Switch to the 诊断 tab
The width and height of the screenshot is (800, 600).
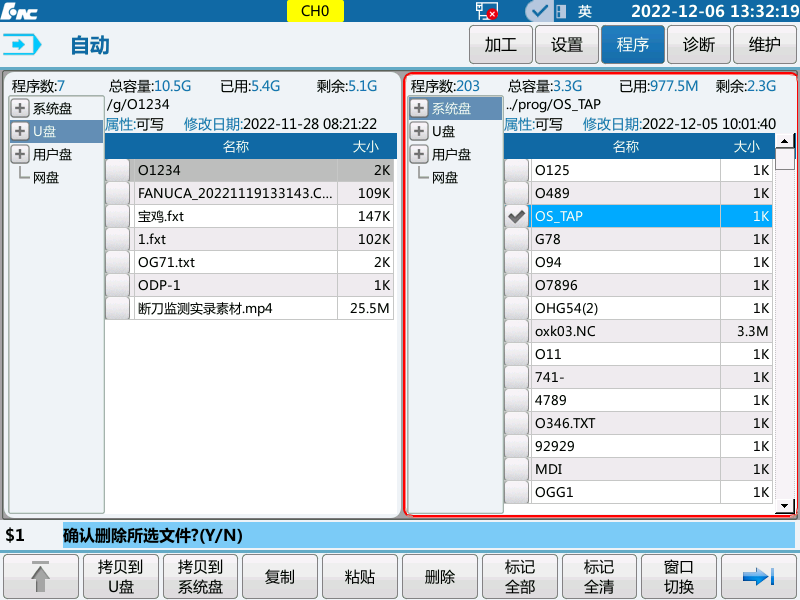tap(699, 45)
